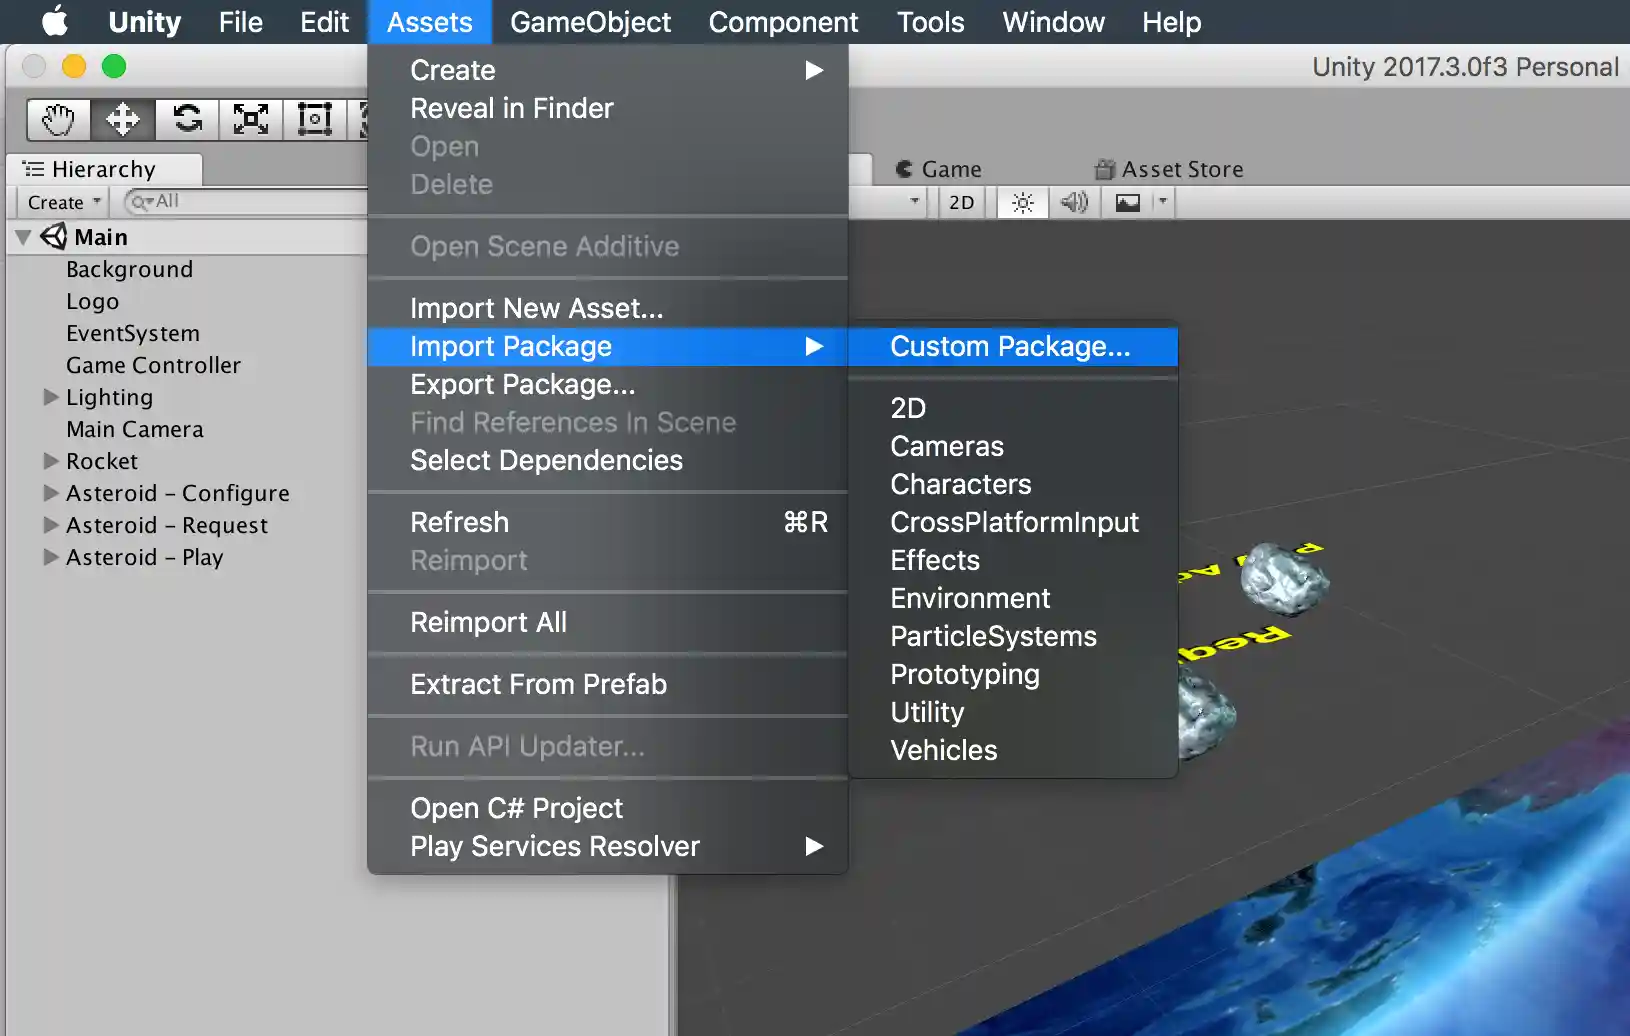The height and width of the screenshot is (1036, 1630).
Task: Select the Scale tool
Action: click(x=250, y=119)
